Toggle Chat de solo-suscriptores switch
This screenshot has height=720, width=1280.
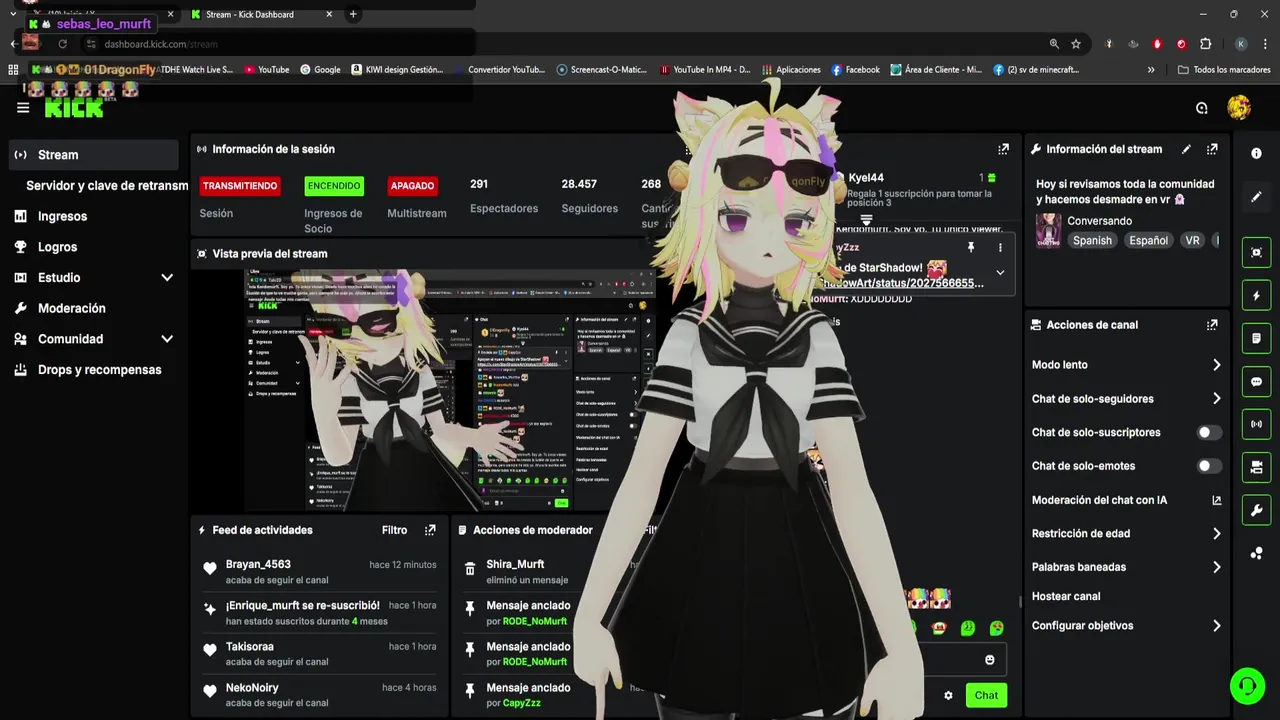click(1209, 433)
